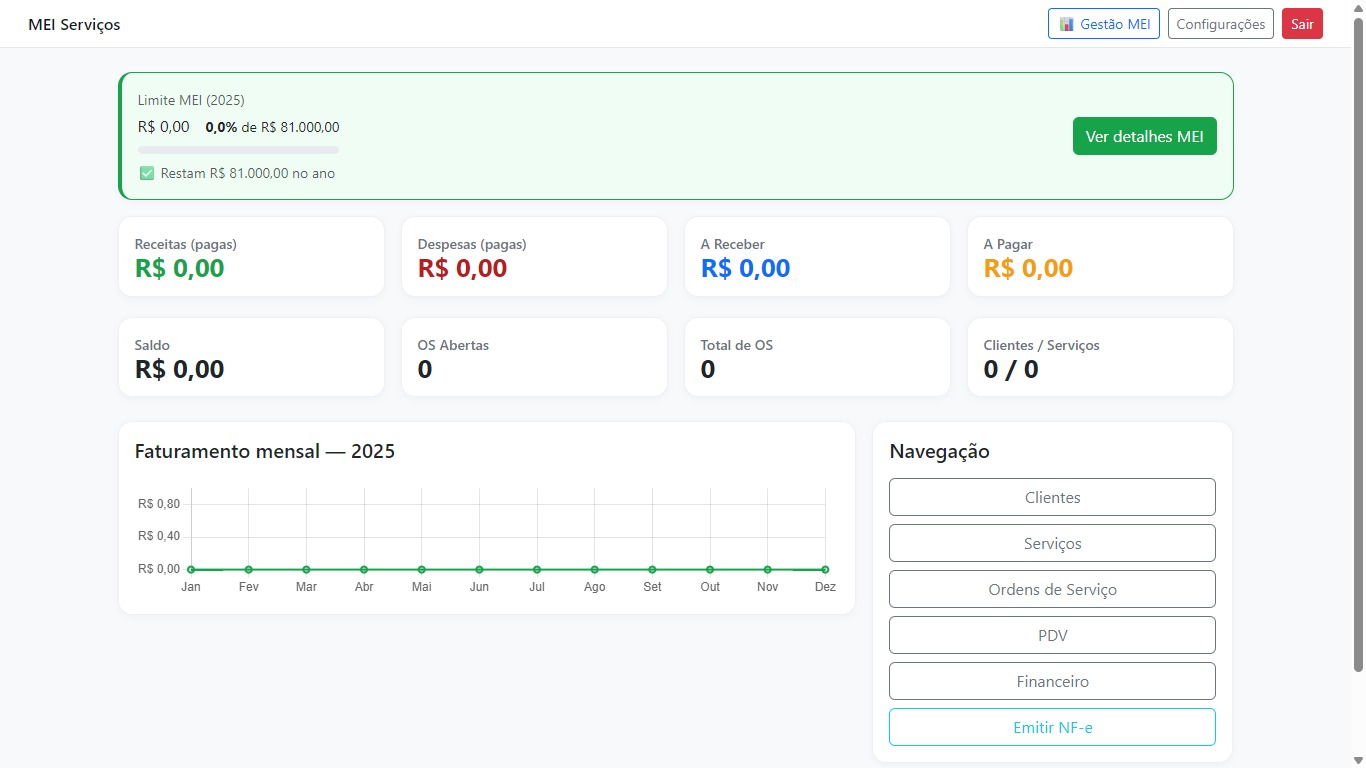The height and width of the screenshot is (768, 1366).
Task: Click the Dez data point on chart
Action: 825,569
